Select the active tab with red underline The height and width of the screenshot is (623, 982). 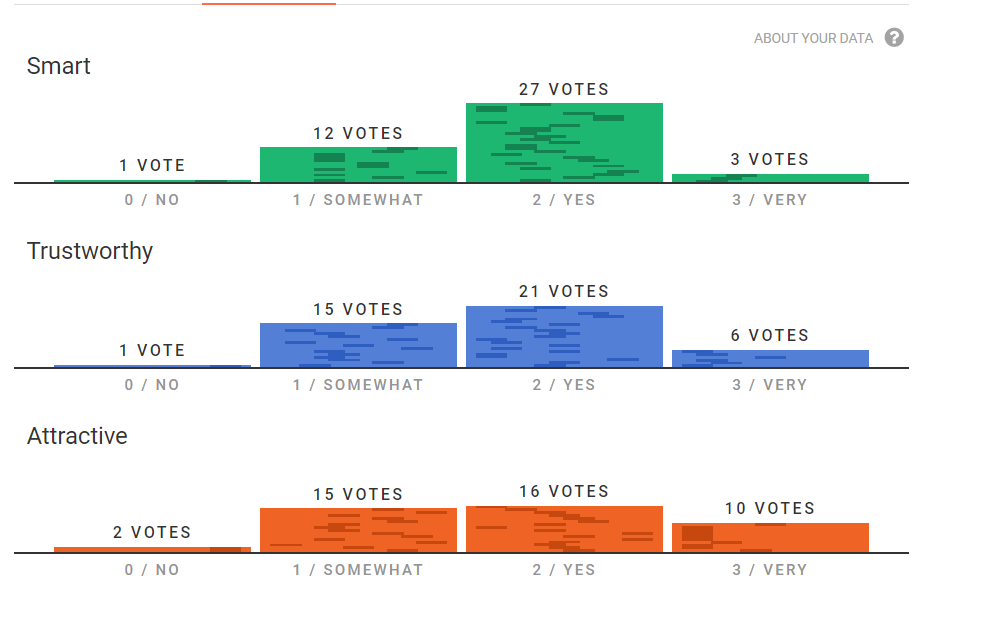[x=269, y=4]
